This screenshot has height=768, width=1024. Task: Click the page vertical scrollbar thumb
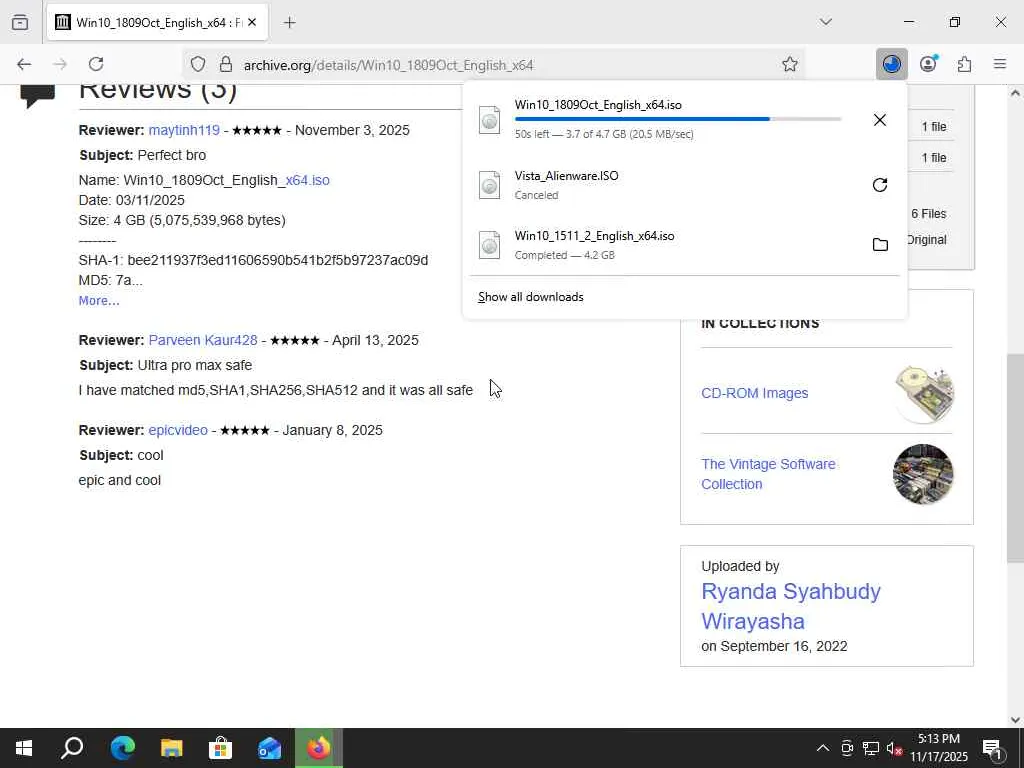pos(1015,458)
